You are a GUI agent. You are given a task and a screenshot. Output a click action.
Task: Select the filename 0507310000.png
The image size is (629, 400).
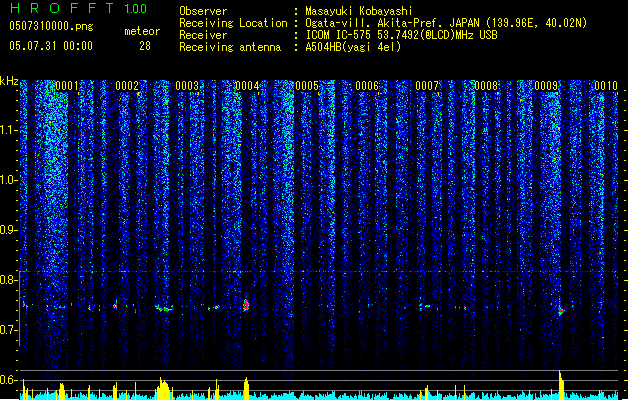click(51, 27)
